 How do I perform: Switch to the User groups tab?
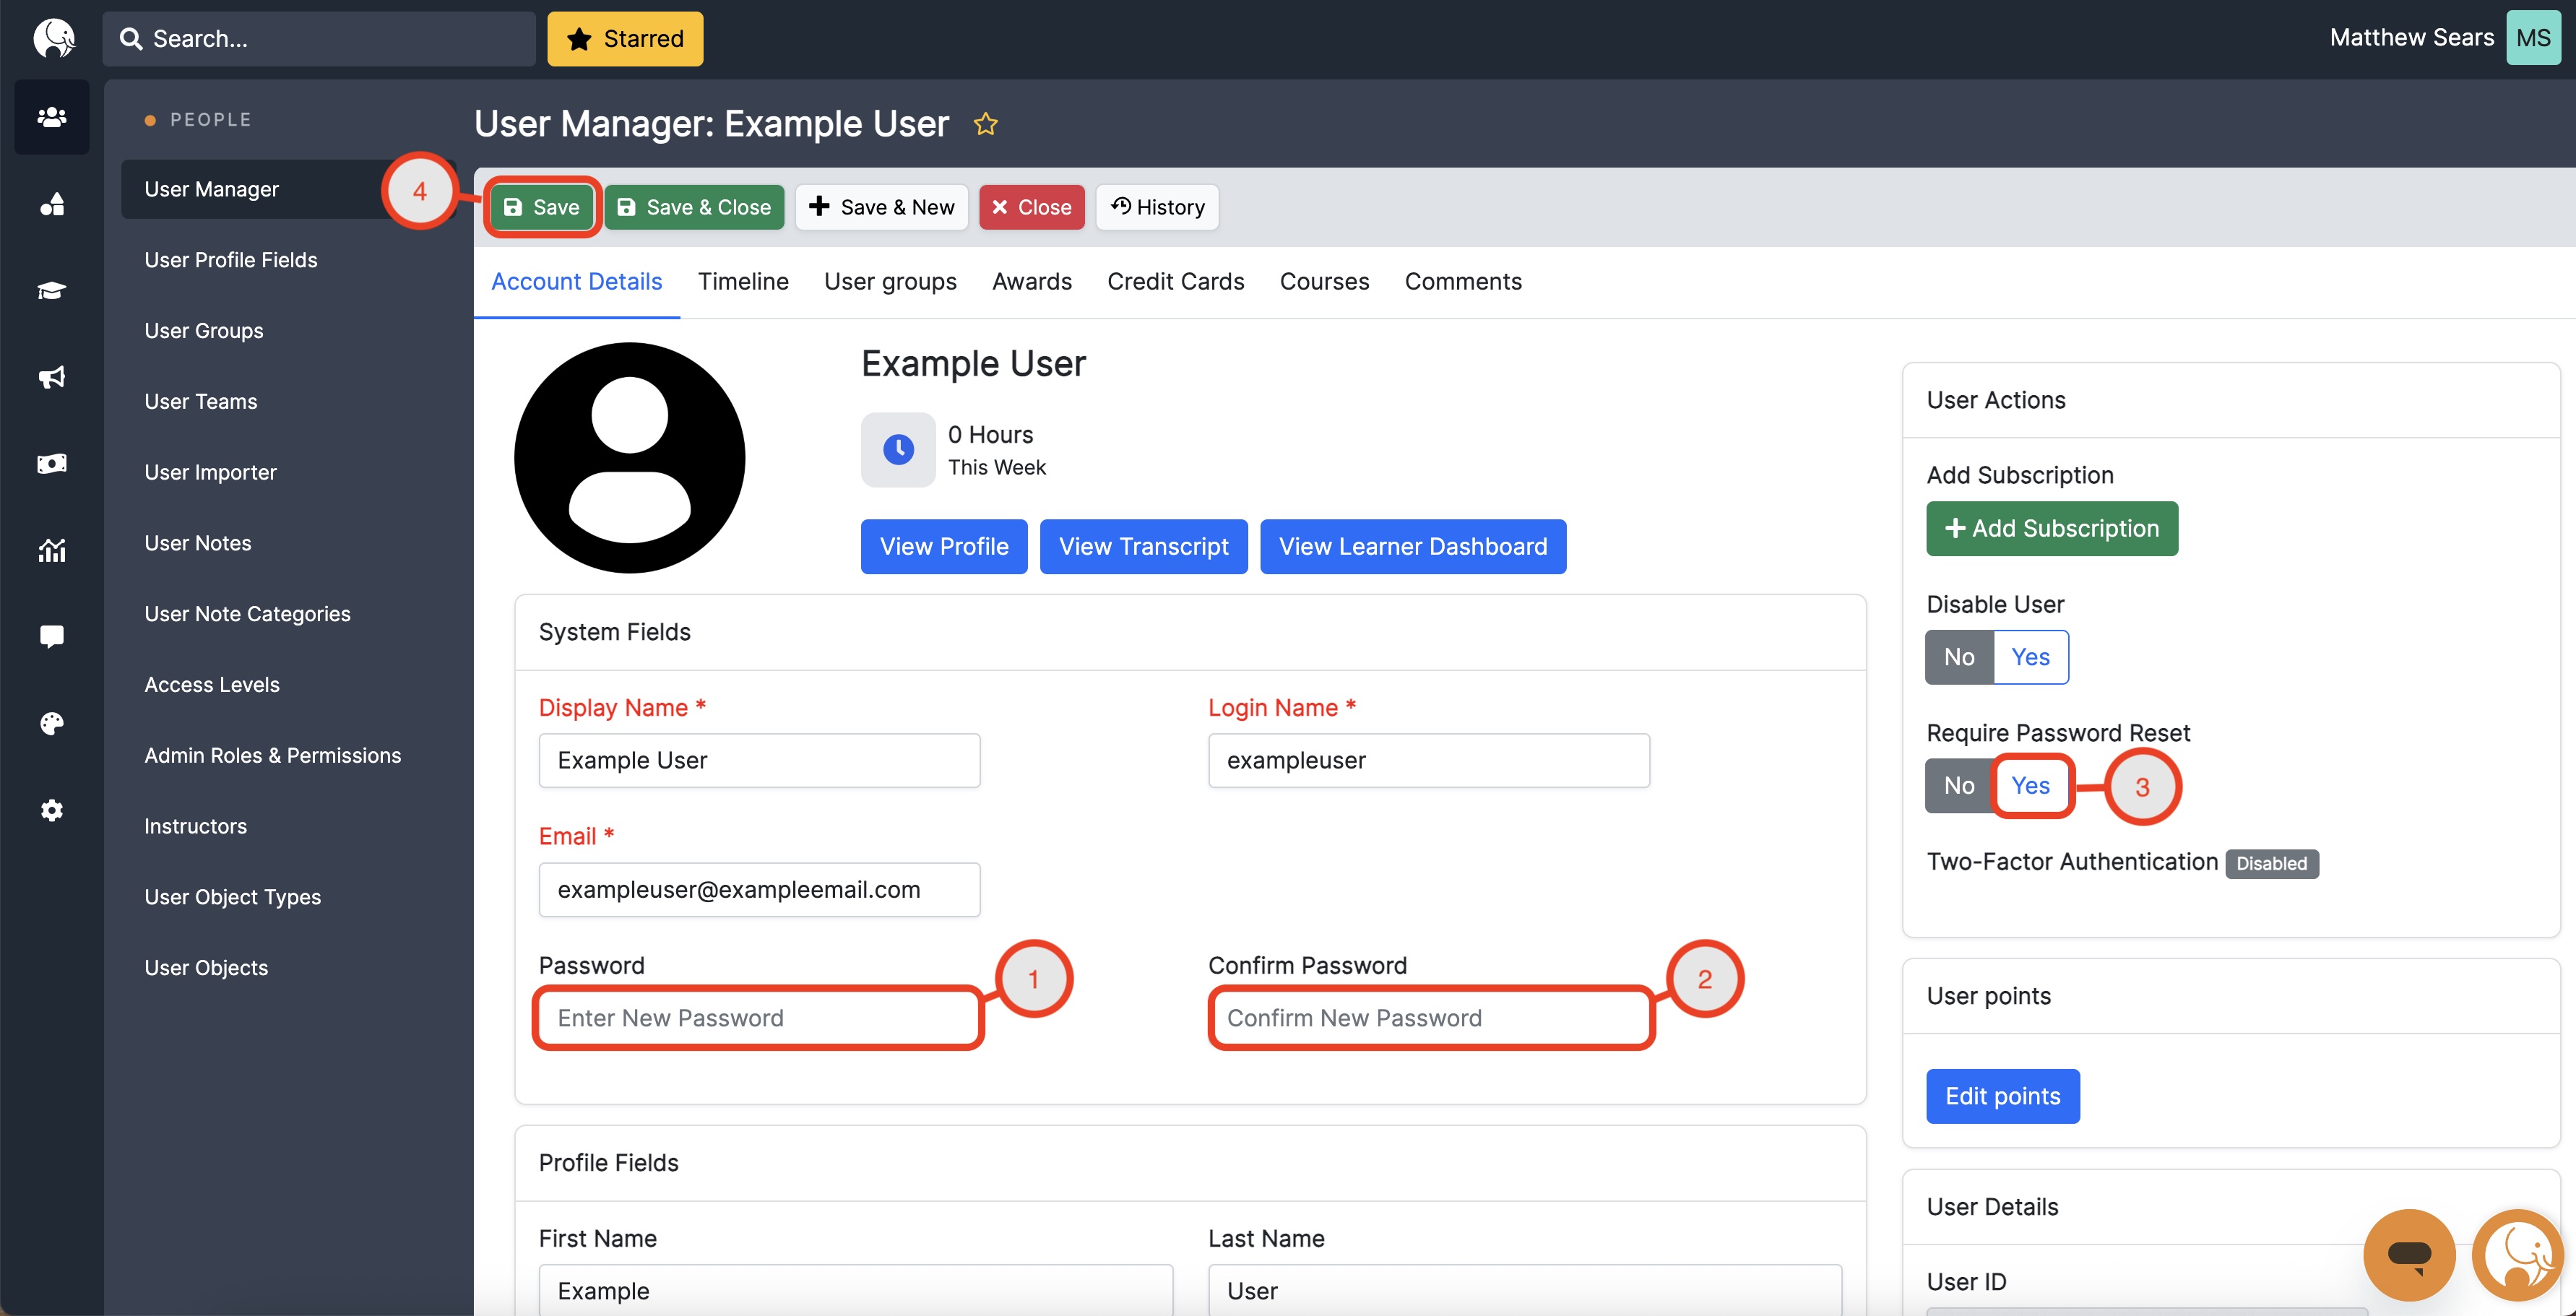tap(890, 281)
